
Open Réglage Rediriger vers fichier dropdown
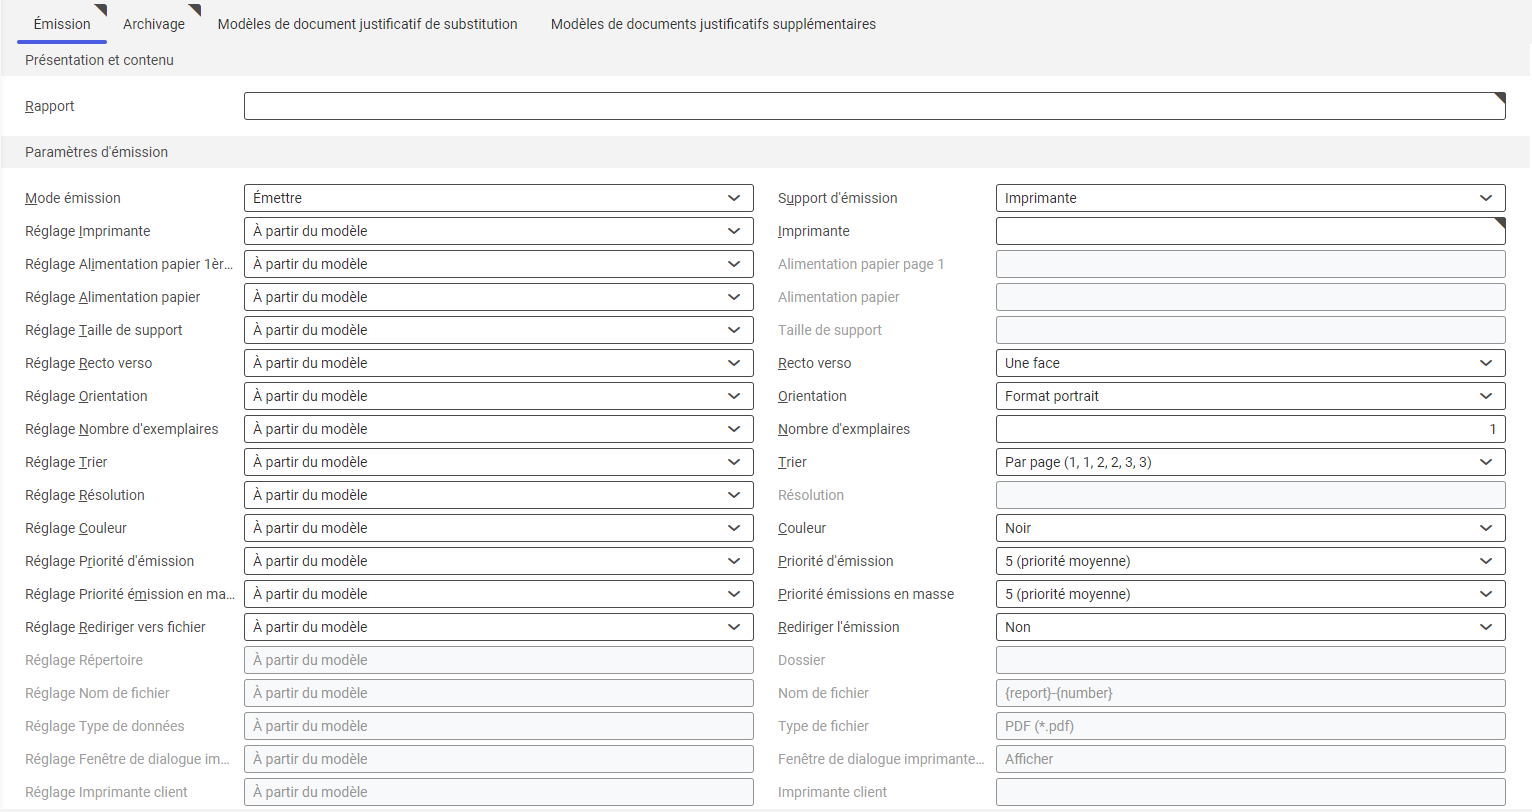[499, 627]
